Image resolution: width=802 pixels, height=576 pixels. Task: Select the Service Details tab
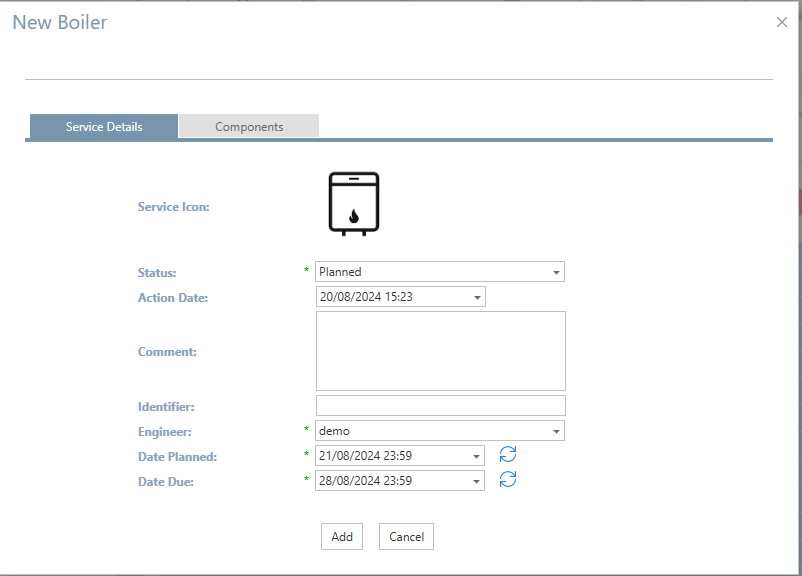[x=104, y=127]
